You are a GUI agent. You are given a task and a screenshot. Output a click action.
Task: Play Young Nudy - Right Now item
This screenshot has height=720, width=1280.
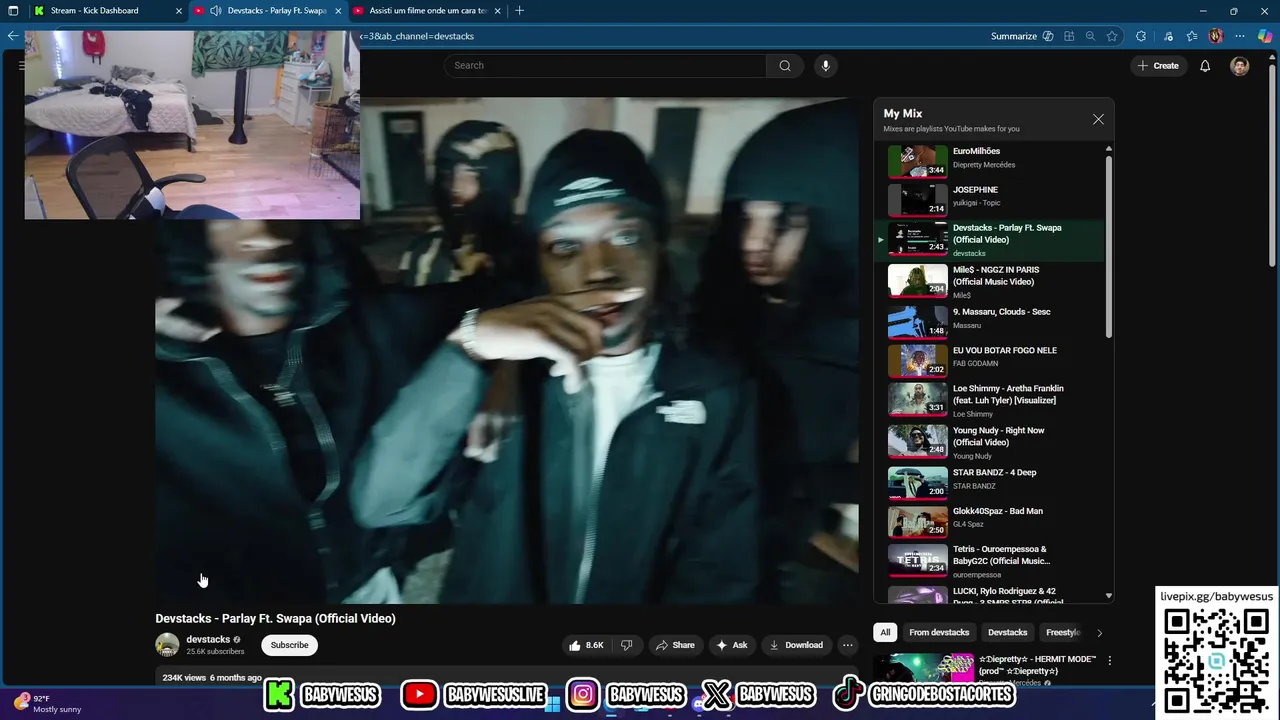[x=990, y=442]
